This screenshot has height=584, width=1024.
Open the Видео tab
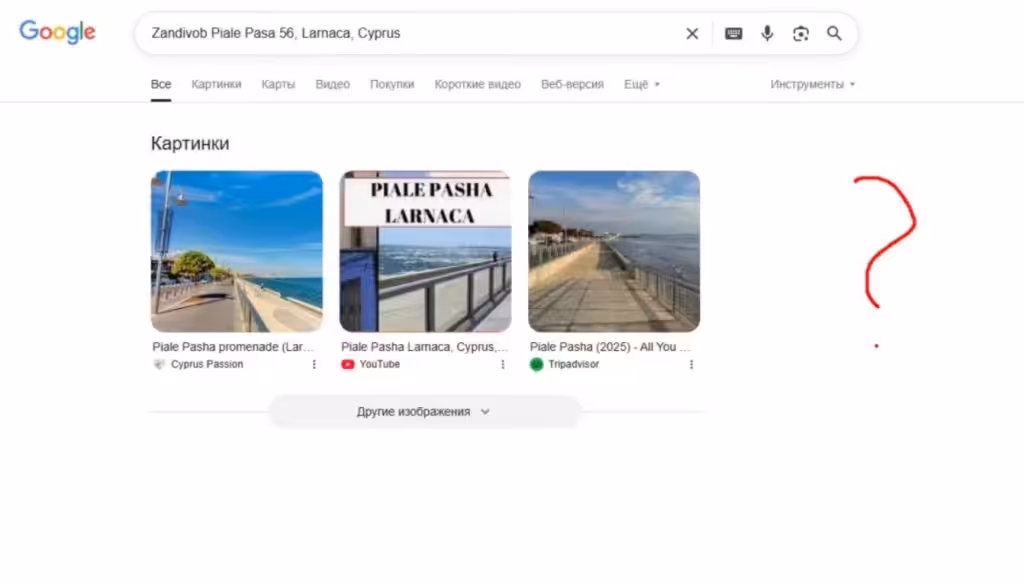click(x=332, y=84)
